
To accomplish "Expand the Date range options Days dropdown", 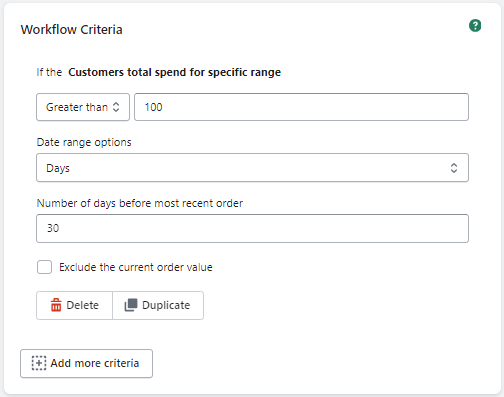I will point(252,168).
